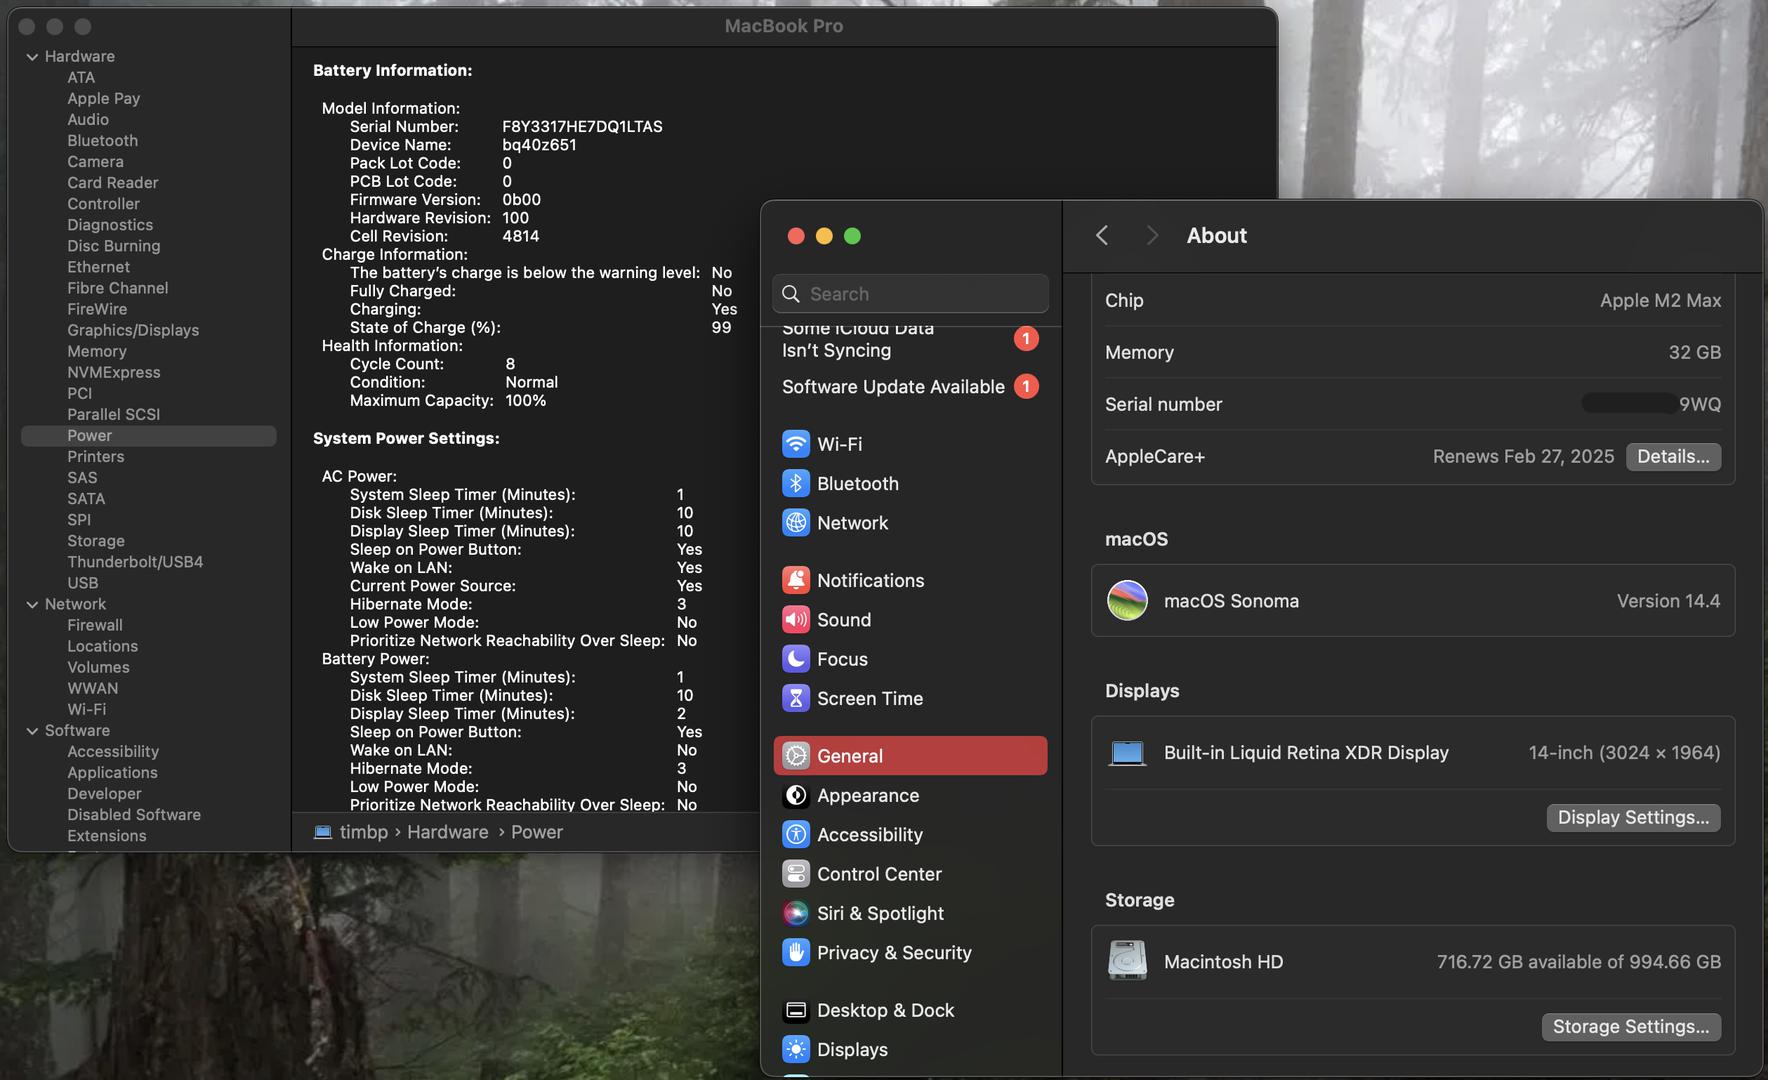Click the Wi-Fi icon in System Settings sidebar

[796, 444]
